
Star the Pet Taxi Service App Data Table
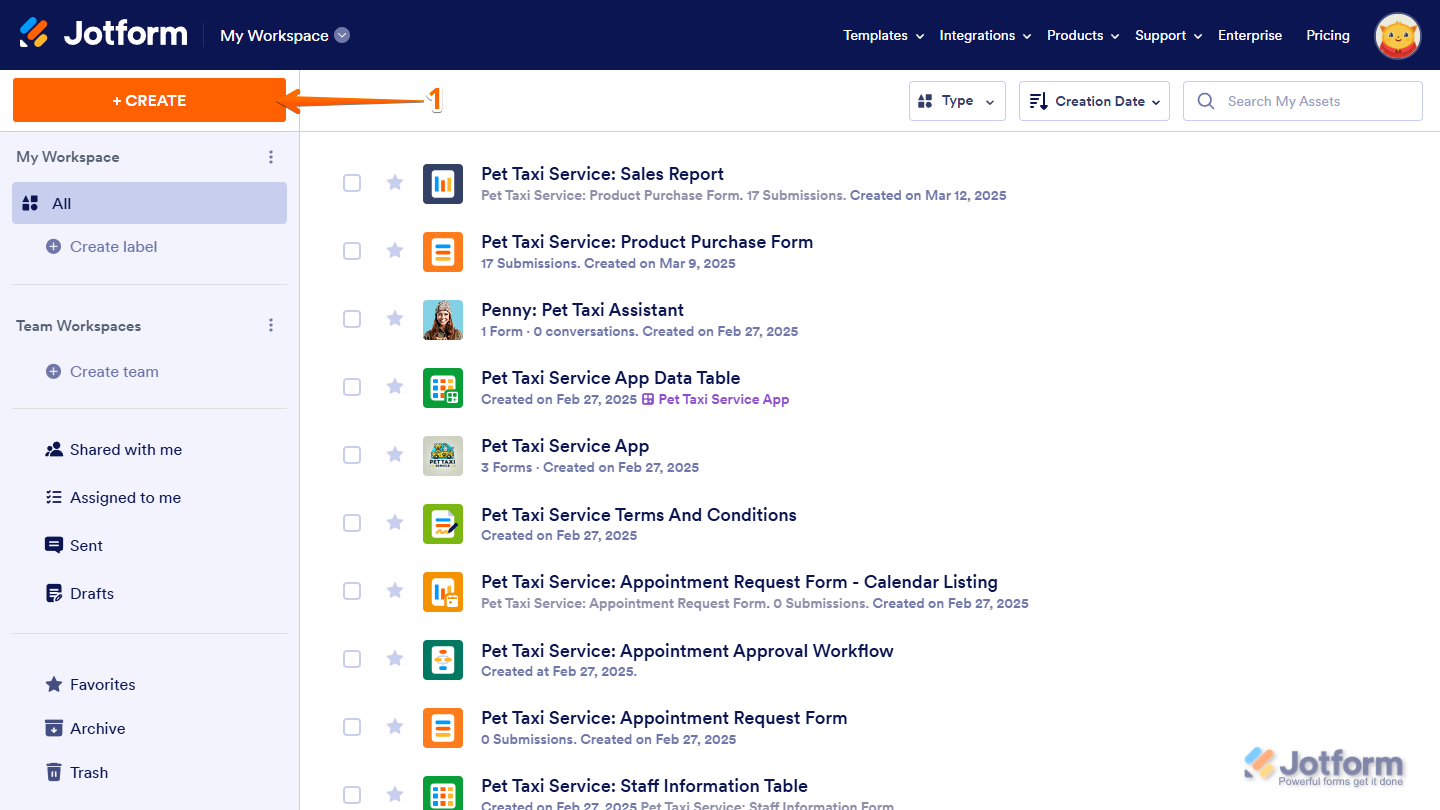(x=395, y=386)
